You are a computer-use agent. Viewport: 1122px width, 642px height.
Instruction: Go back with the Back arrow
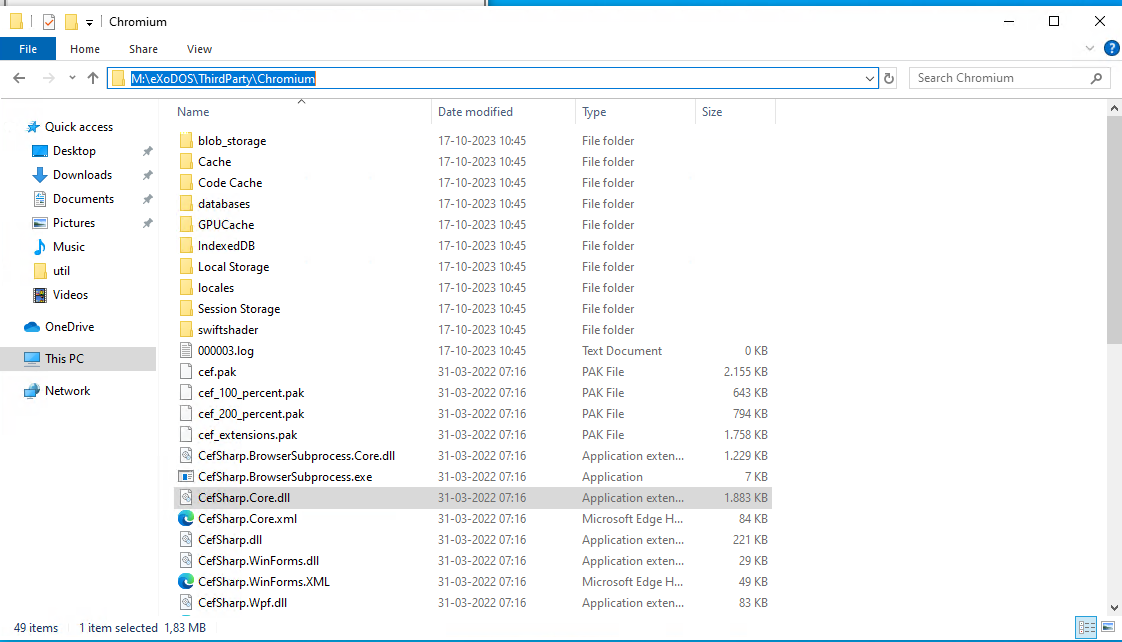(x=19, y=78)
